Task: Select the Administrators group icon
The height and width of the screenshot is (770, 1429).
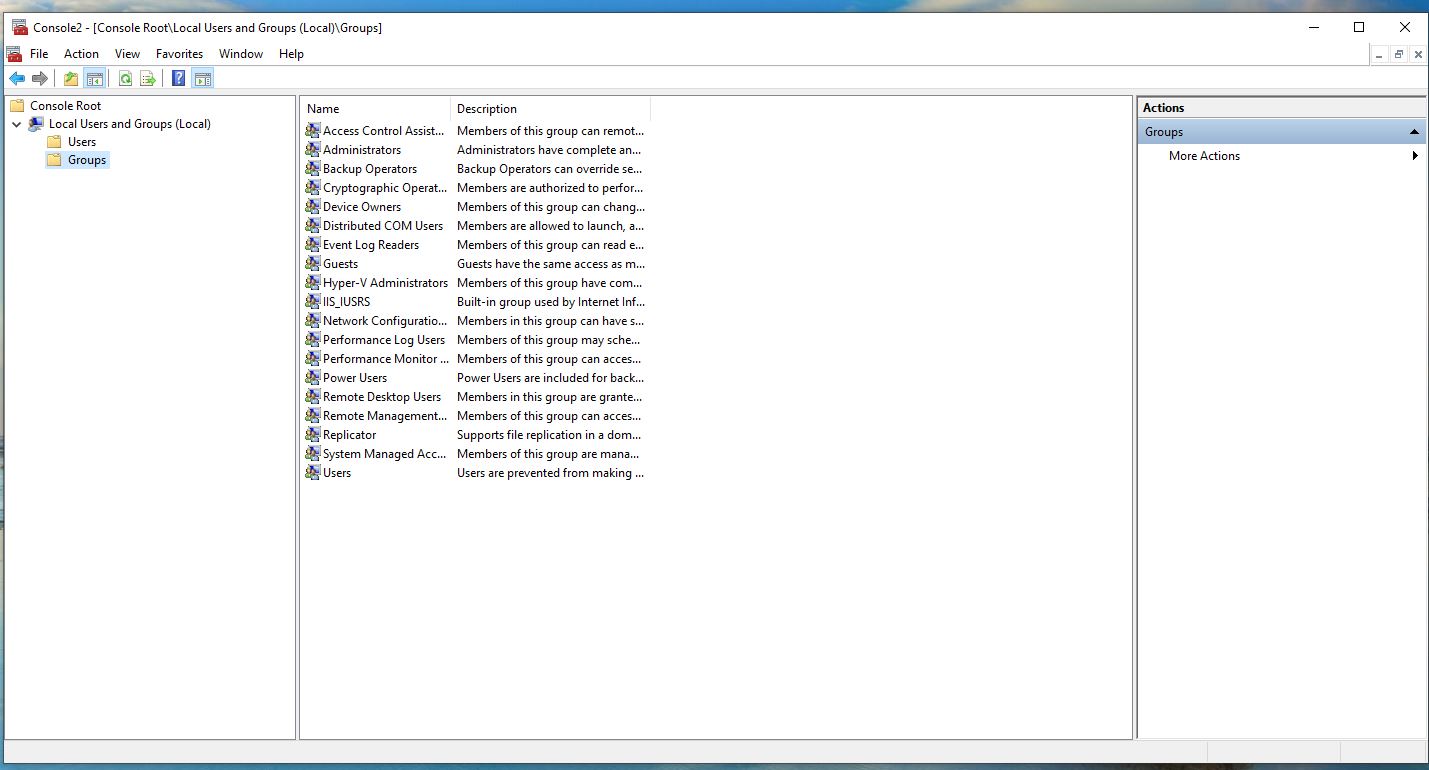Action: pos(313,150)
